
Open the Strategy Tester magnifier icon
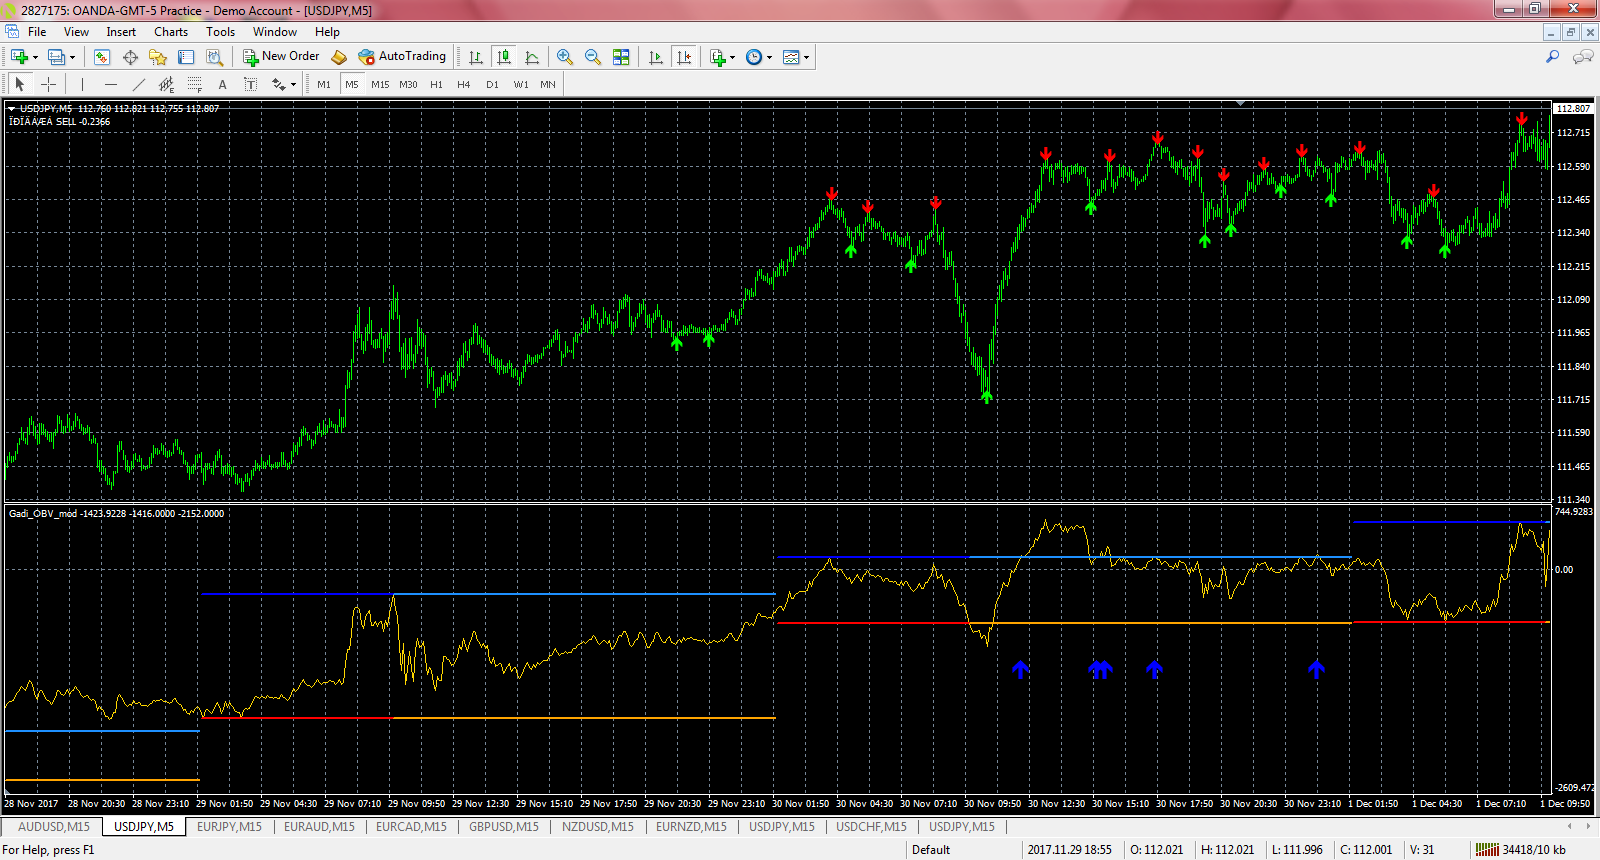click(x=214, y=57)
